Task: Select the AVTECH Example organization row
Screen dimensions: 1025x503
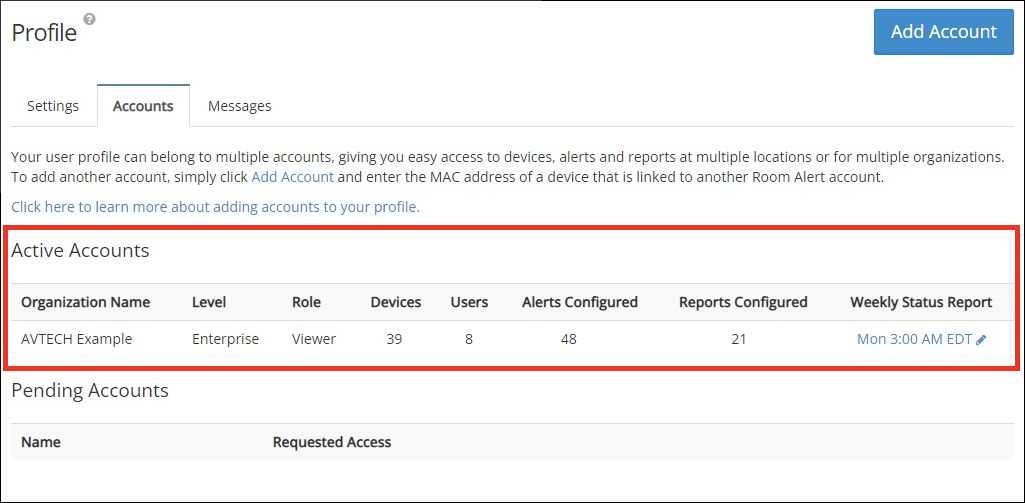Action: pos(77,339)
